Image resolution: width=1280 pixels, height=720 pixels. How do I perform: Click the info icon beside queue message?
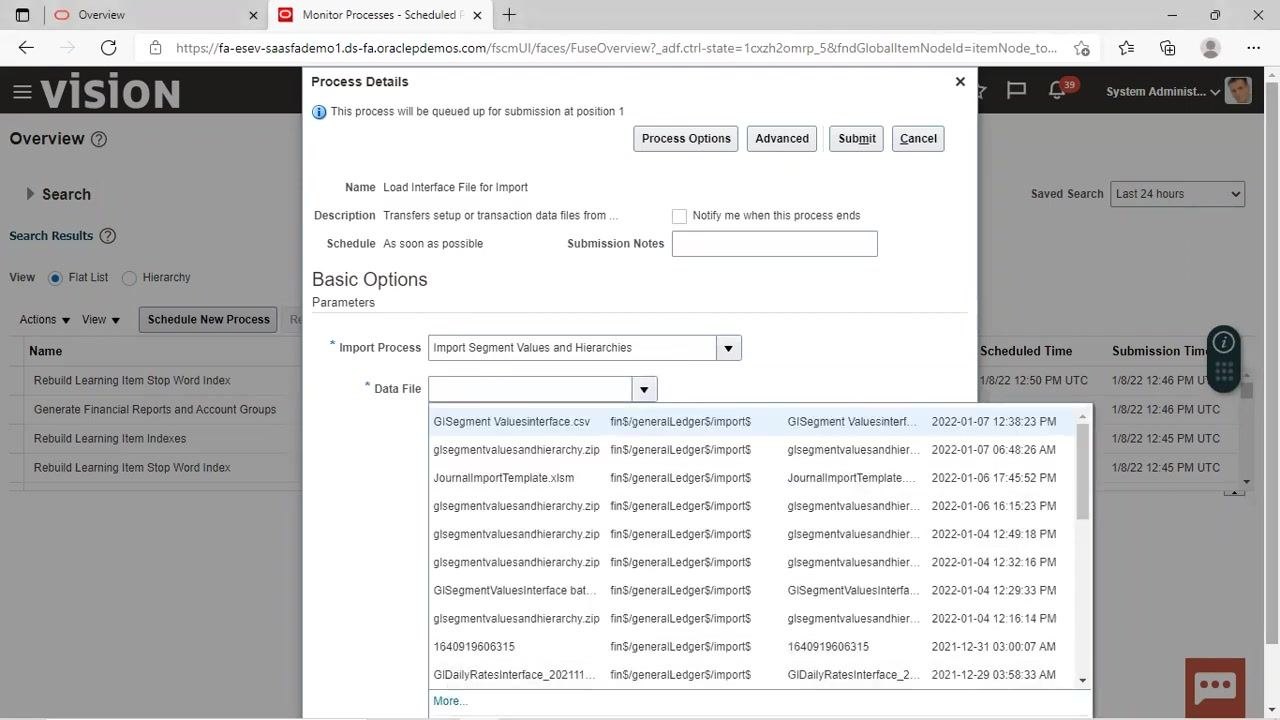click(319, 112)
